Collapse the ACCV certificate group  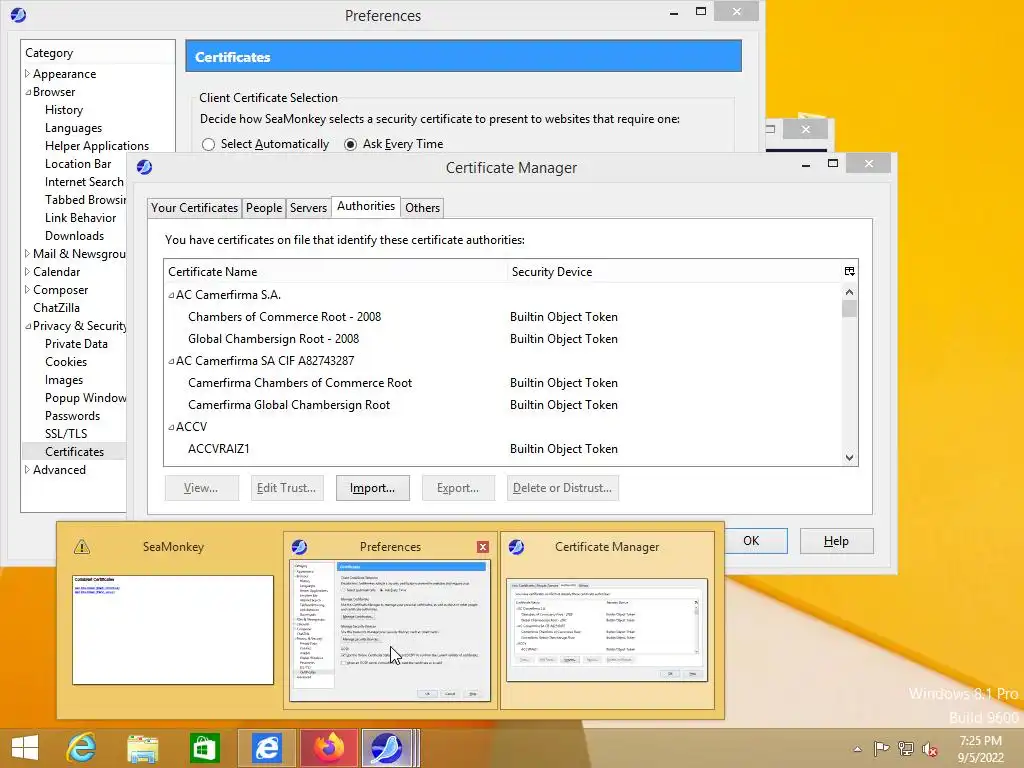tap(171, 427)
